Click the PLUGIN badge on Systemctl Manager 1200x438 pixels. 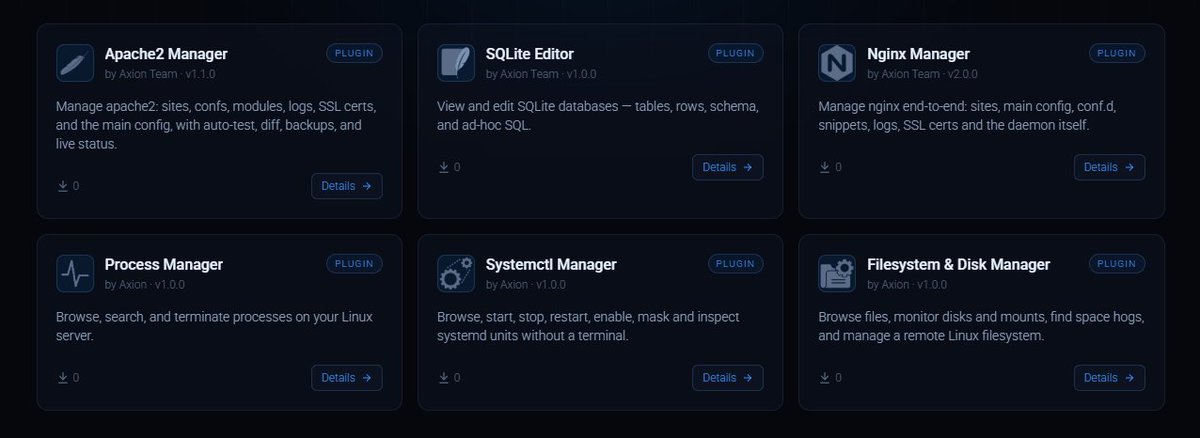(736, 264)
